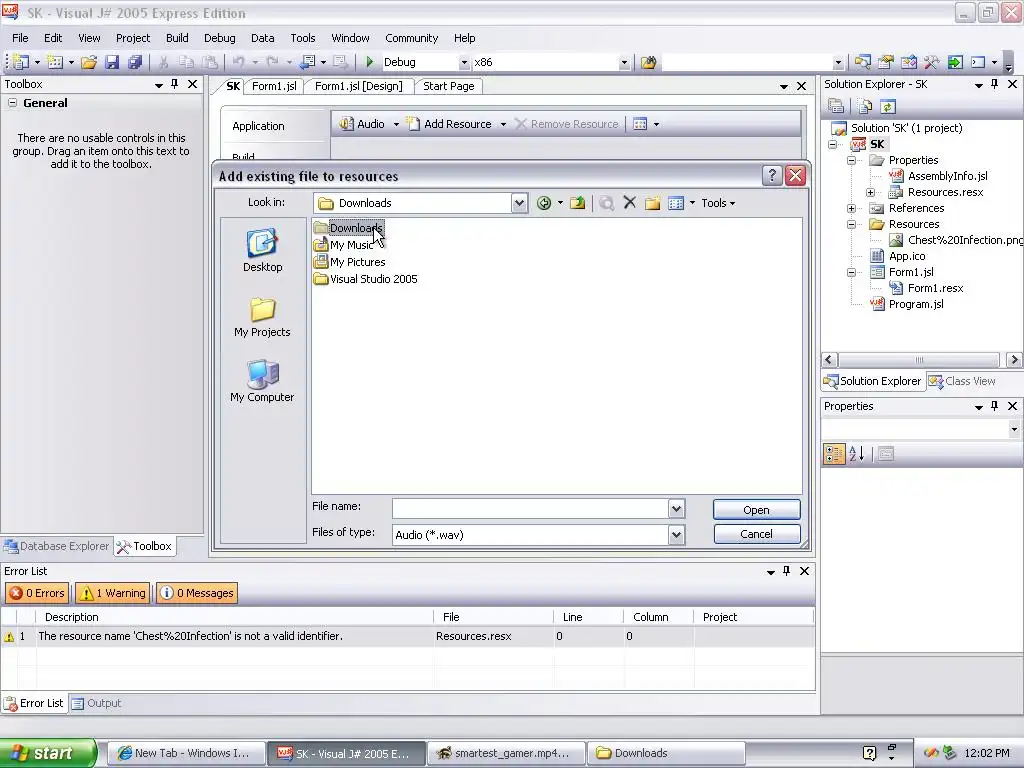Click the Solution Explorer Refresh icon
1024x768 pixels.
(x=887, y=106)
